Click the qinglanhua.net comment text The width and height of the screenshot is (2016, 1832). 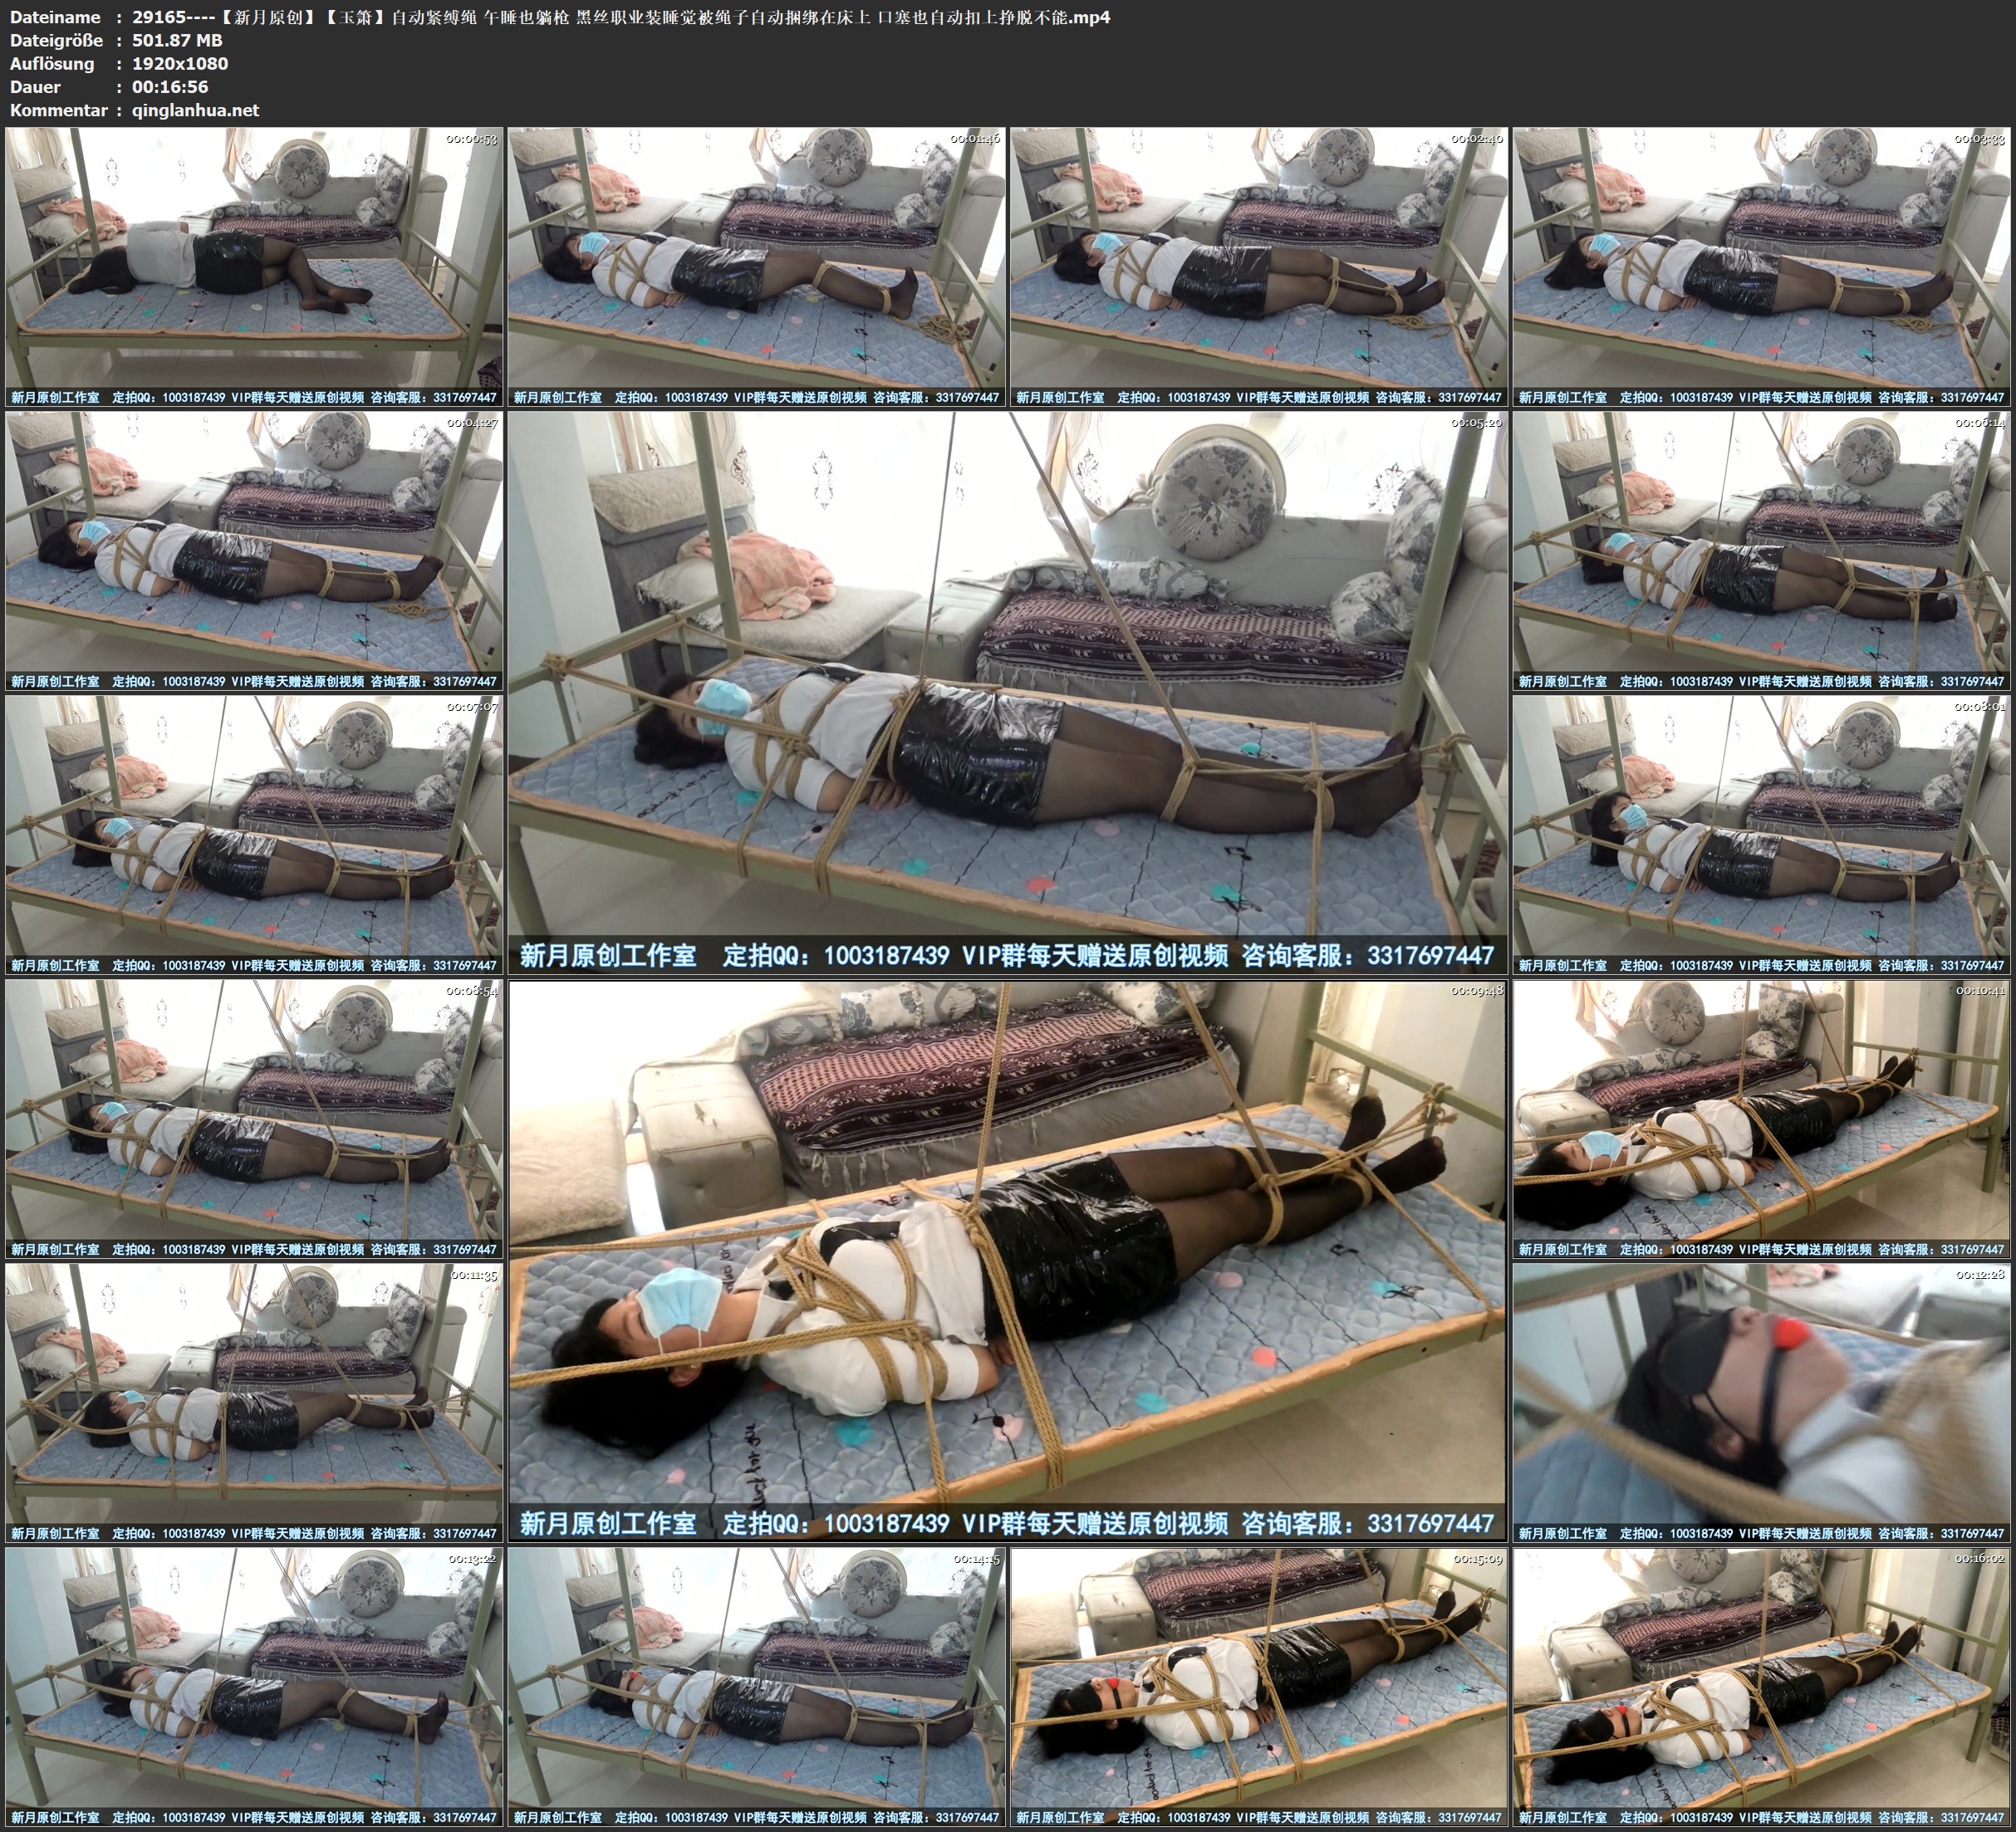click(195, 110)
